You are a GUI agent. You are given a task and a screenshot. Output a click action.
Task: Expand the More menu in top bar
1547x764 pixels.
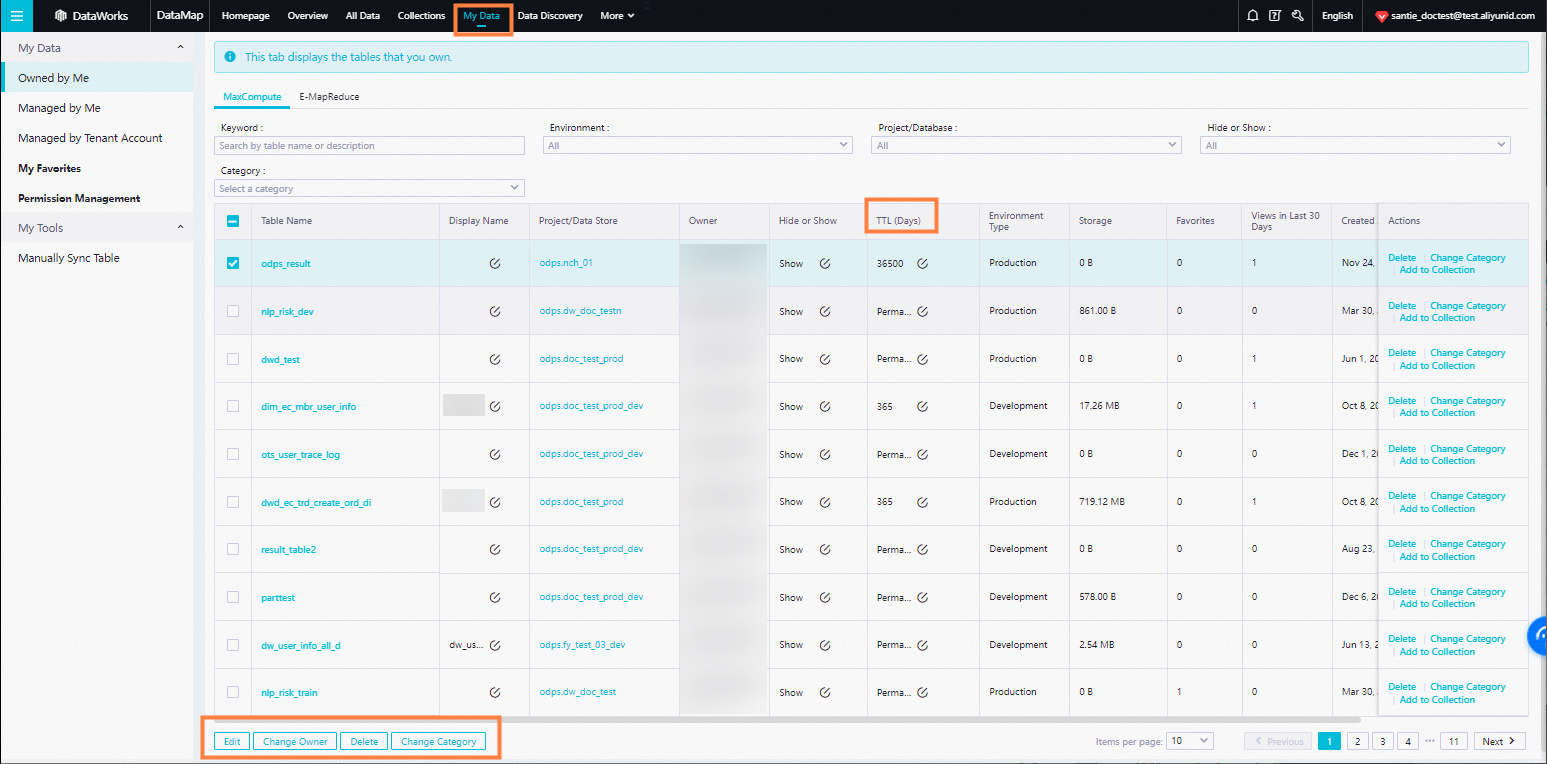[617, 16]
